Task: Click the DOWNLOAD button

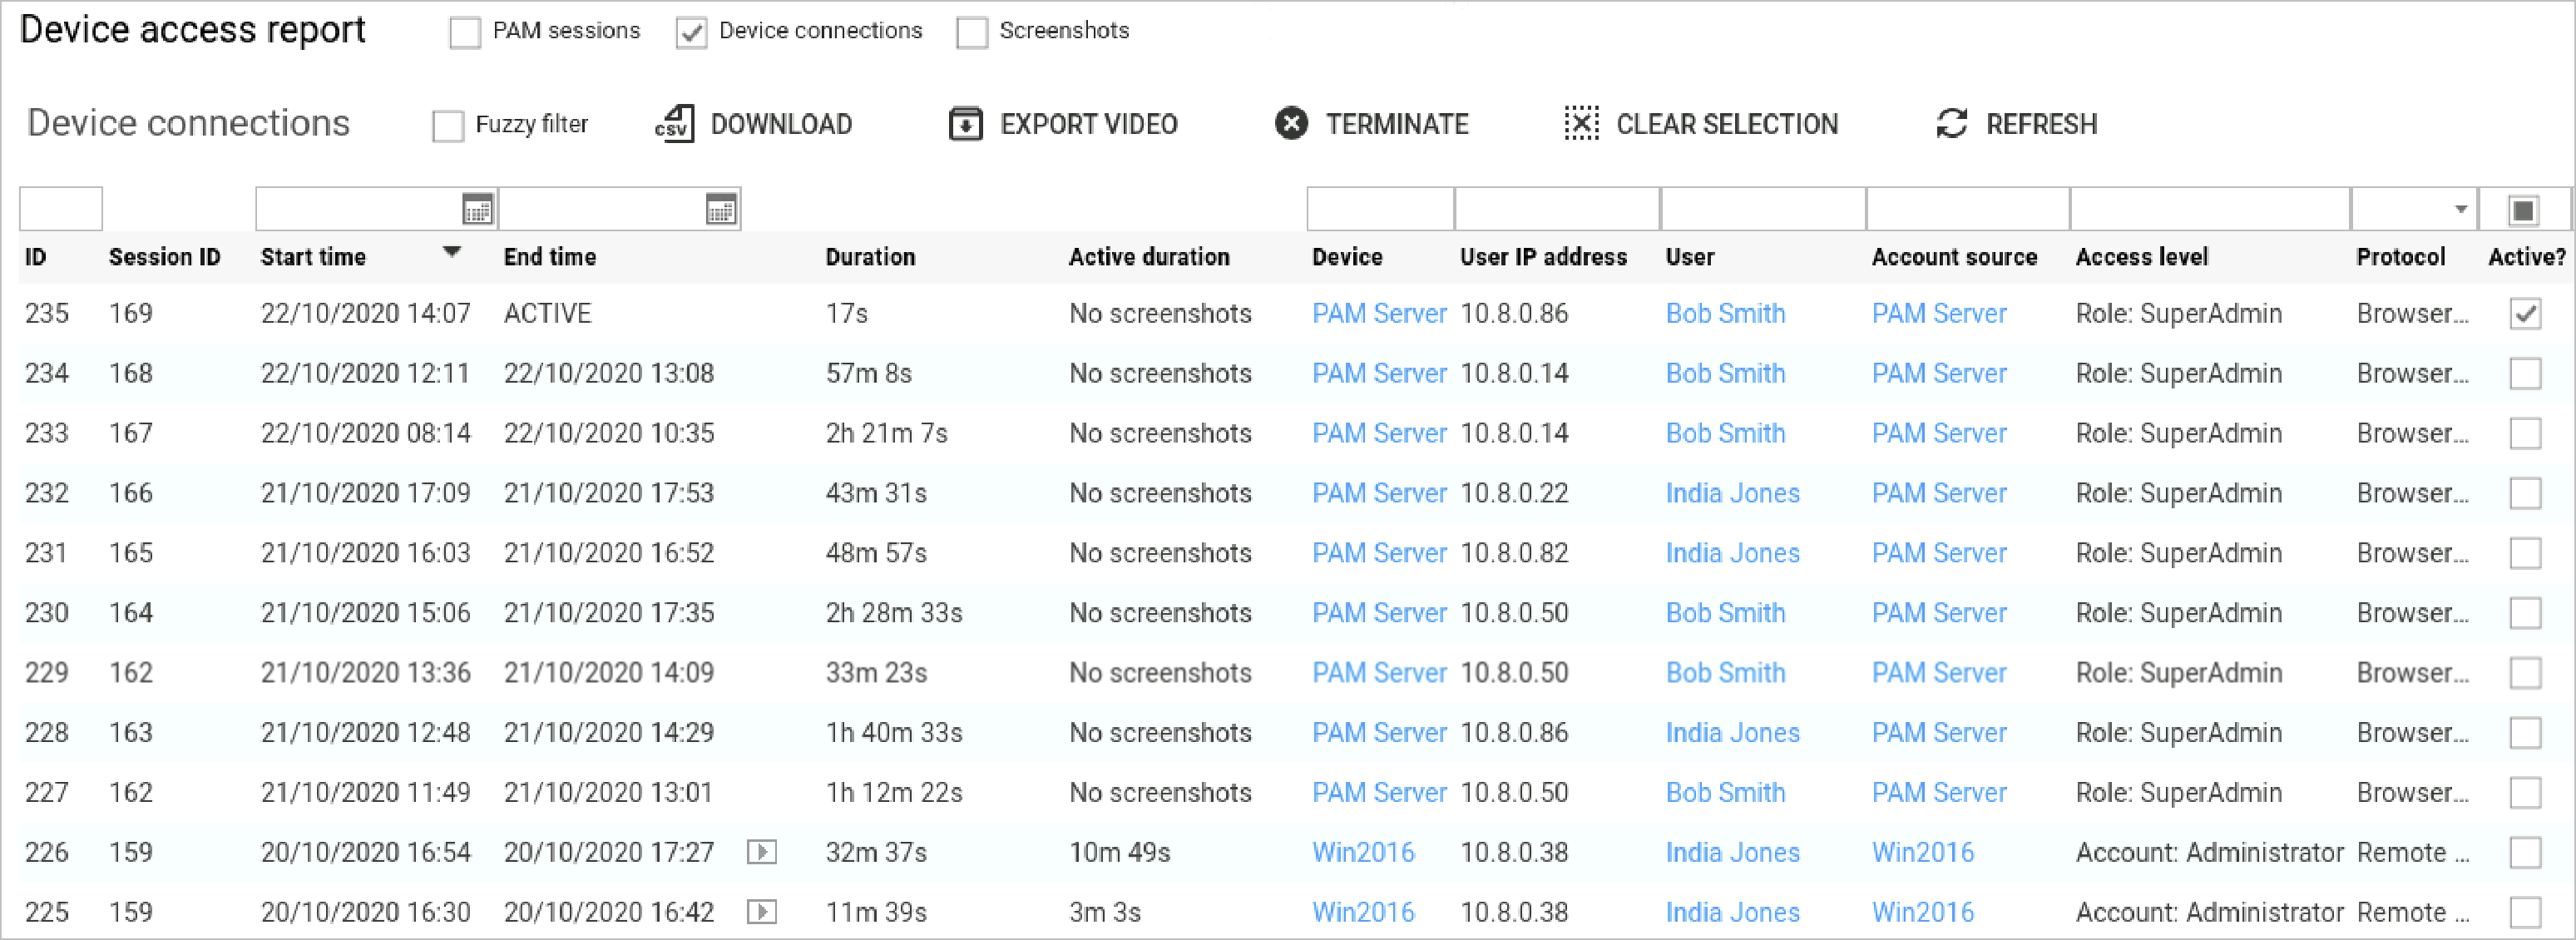Action: (x=754, y=124)
